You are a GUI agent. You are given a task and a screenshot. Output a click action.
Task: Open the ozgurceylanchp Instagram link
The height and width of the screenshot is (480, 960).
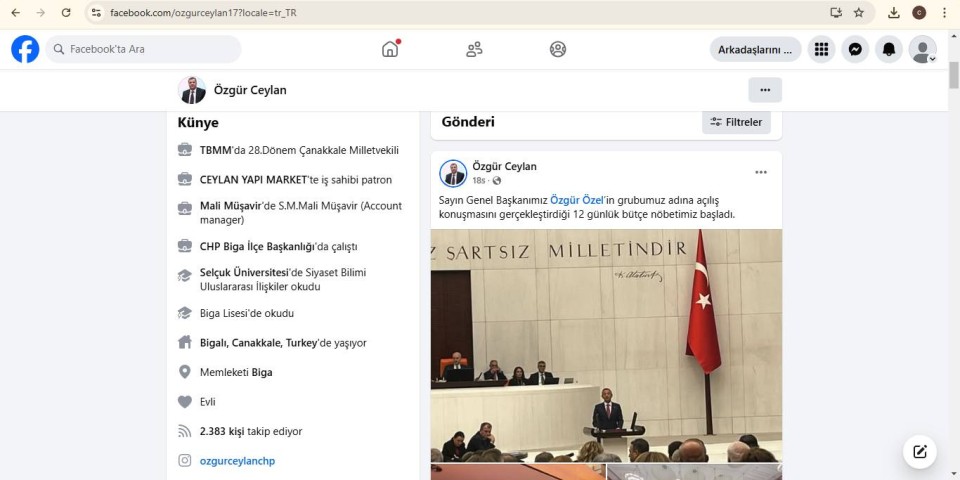pos(238,461)
